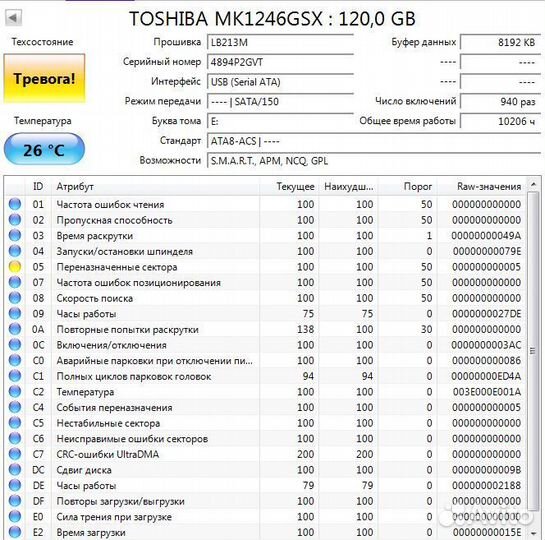This screenshot has height=540, width=545.
Task: Select status dot of События переназначения row
Action: (x=15, y=407)
